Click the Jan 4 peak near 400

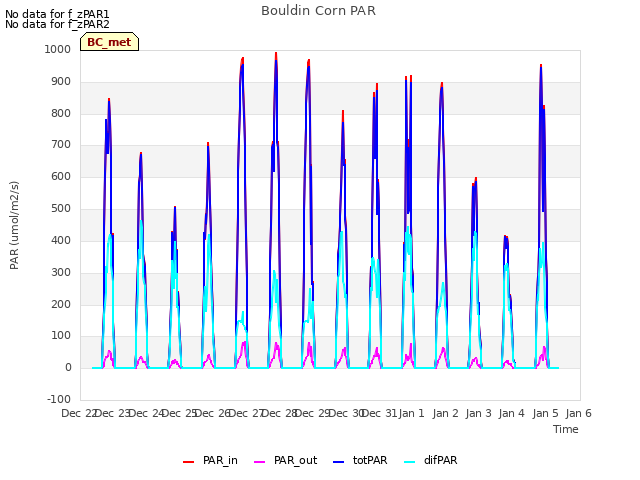pos(506,237)
